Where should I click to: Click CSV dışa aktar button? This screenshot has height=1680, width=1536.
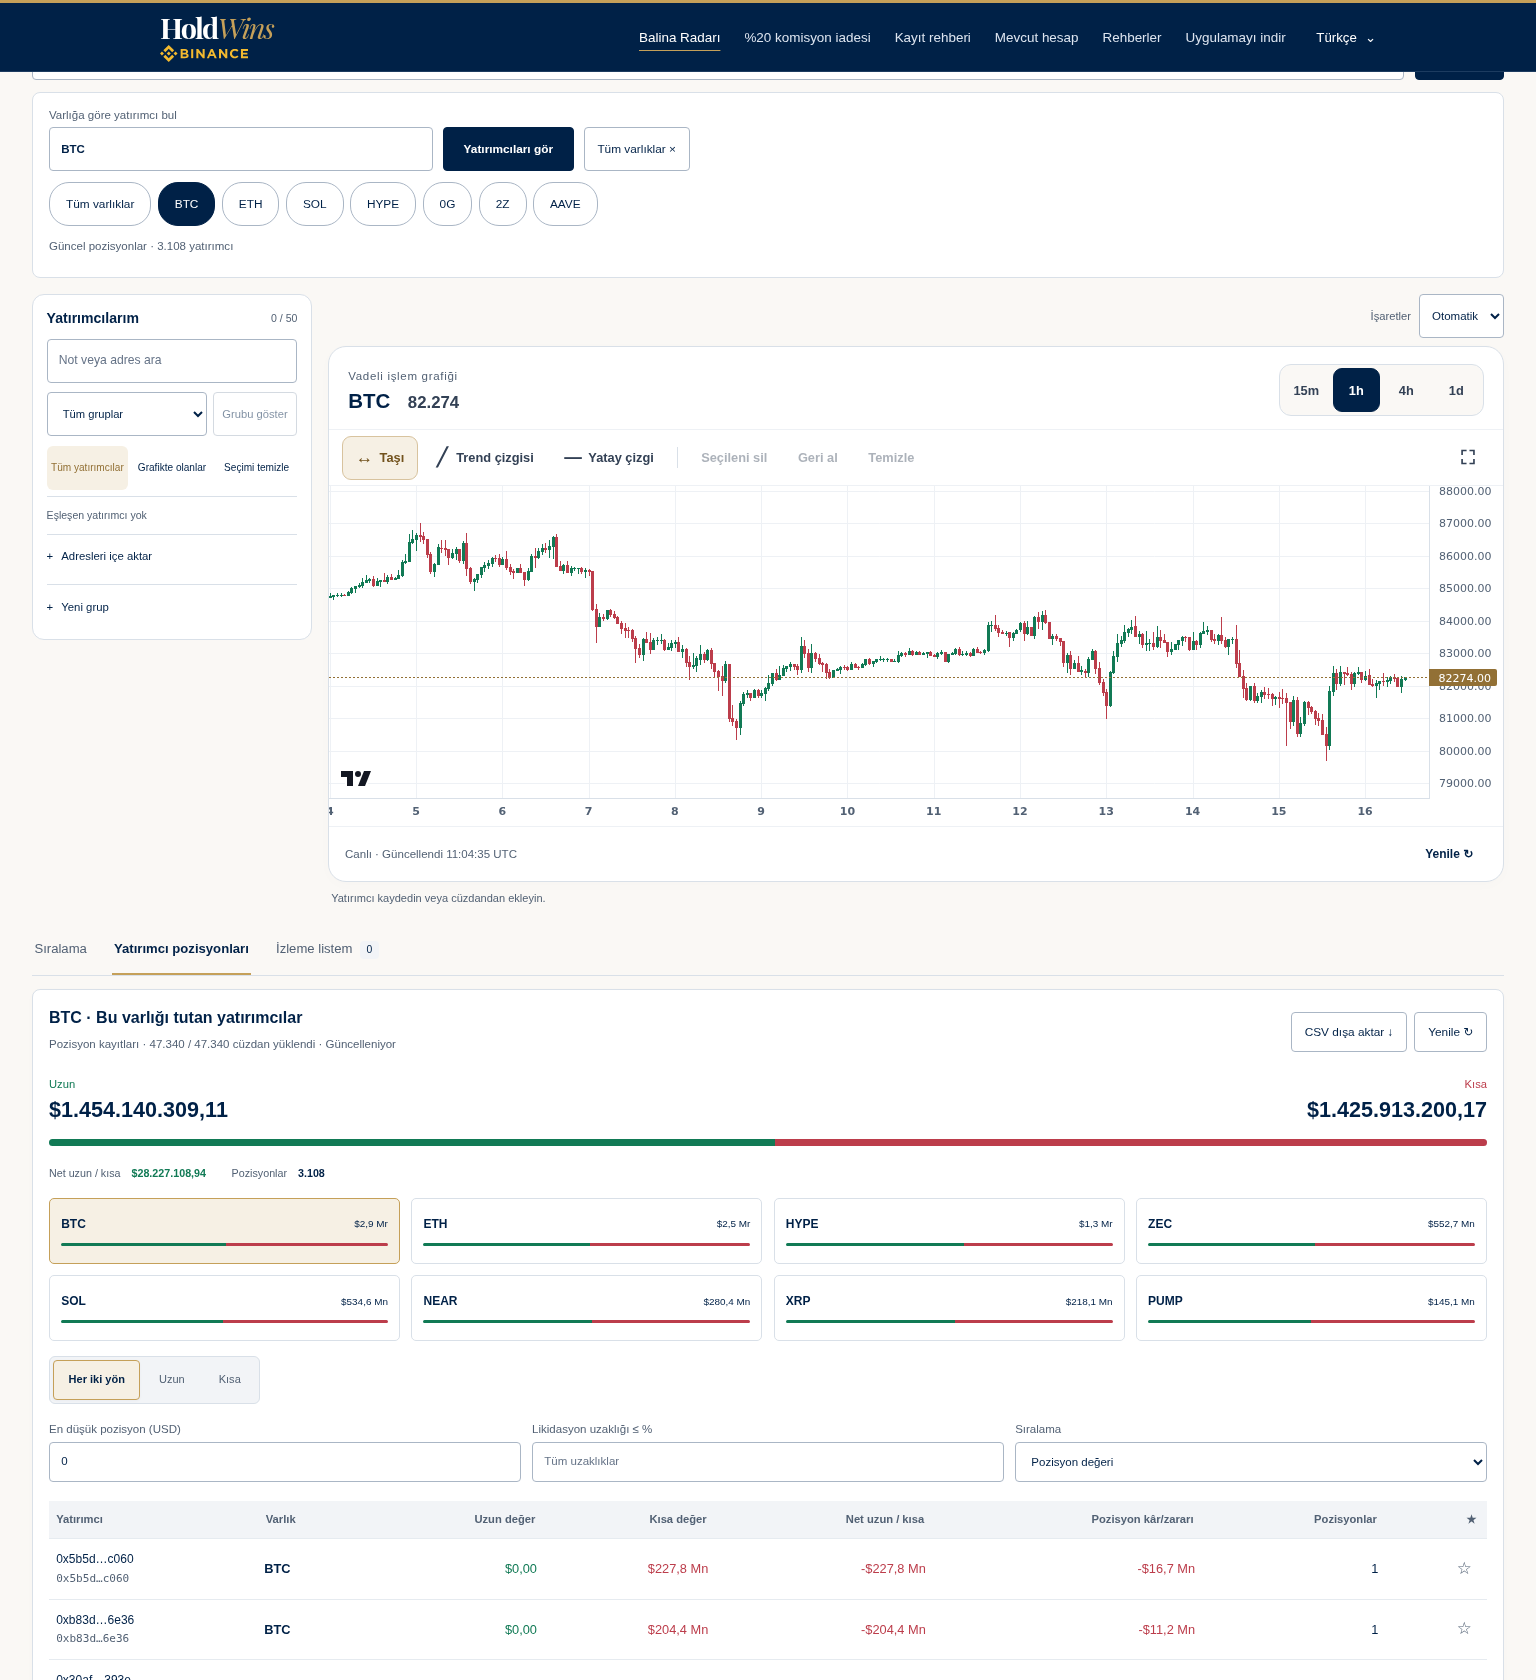1349,1032
